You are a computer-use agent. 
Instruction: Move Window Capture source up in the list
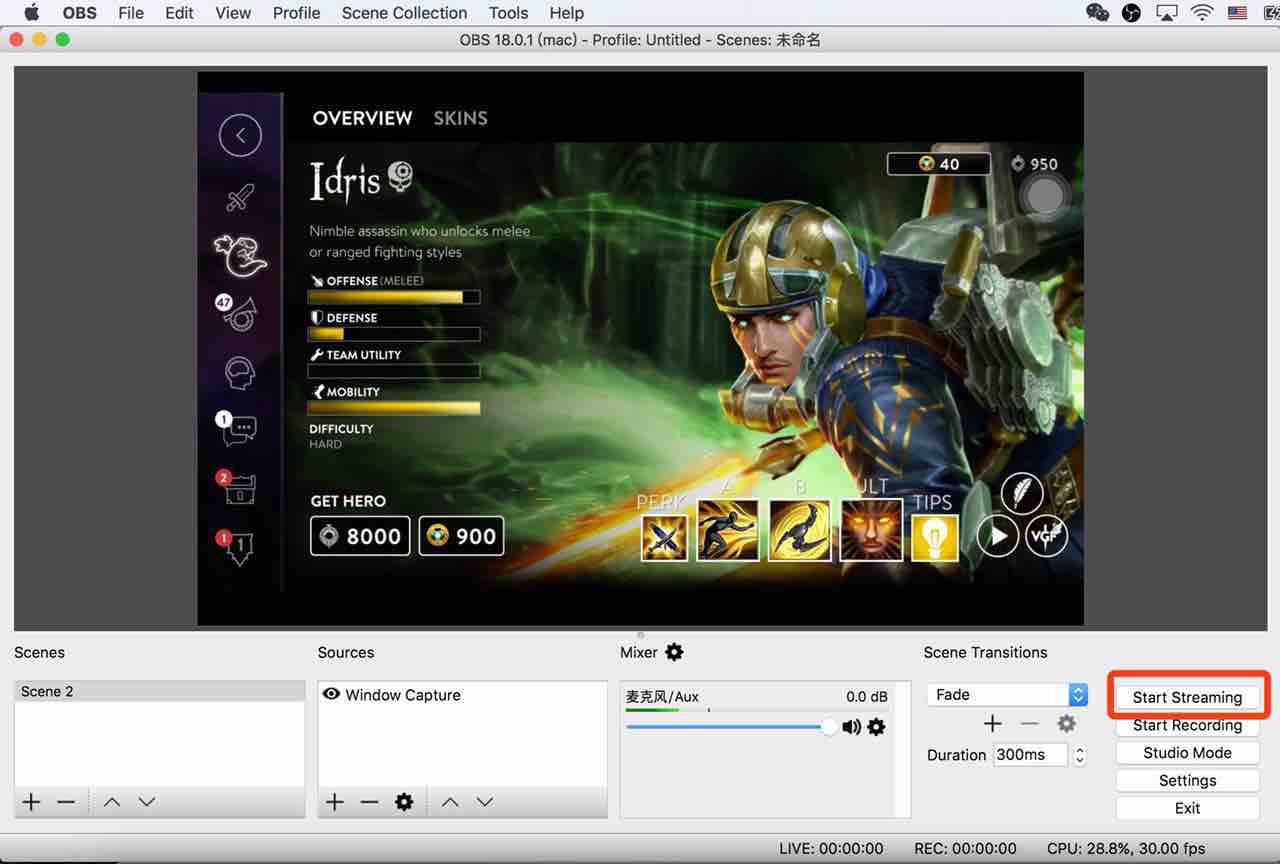click(449, 801)
